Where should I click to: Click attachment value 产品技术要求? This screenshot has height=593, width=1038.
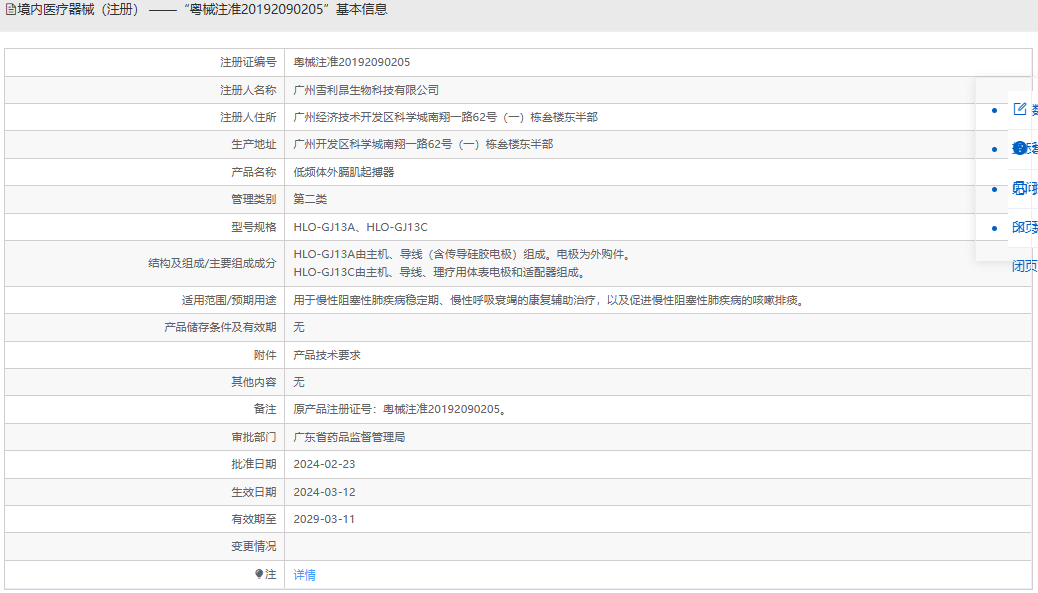[x=327, y=355]
